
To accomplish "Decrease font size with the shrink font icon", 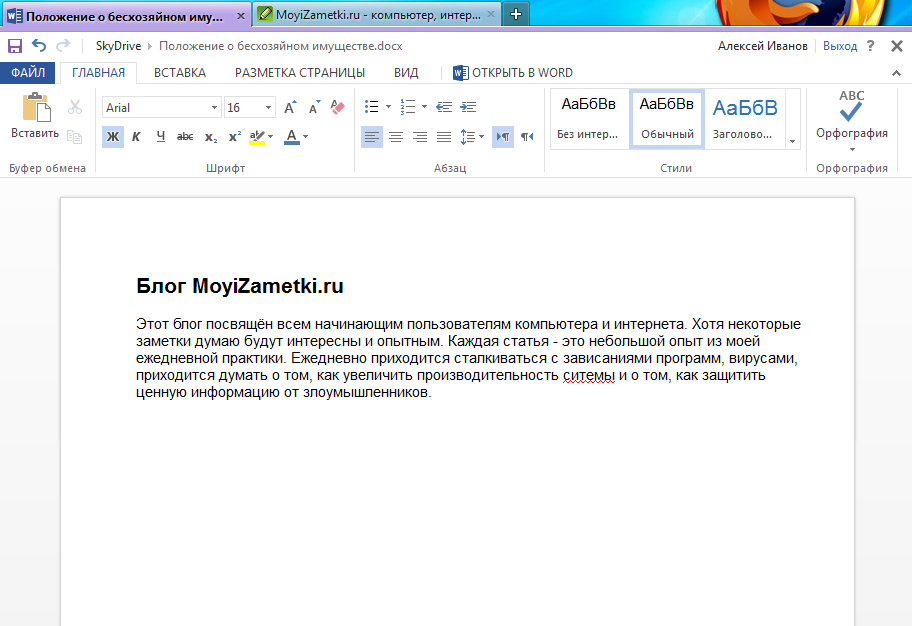I will (314, 108).
